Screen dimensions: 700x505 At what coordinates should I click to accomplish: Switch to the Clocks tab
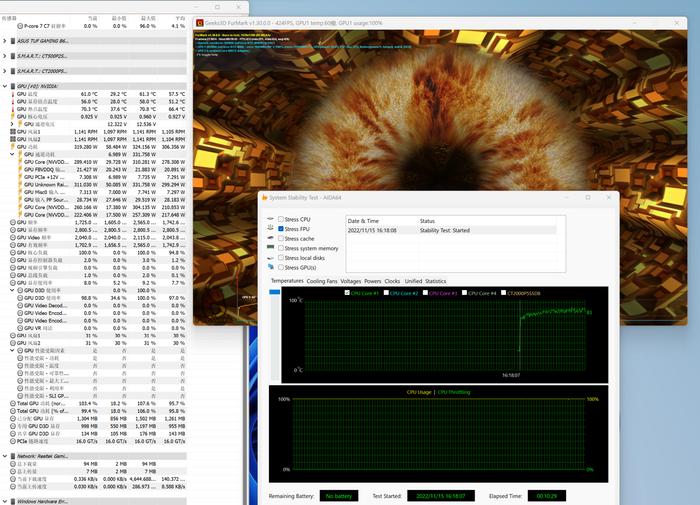pos(392,281)
